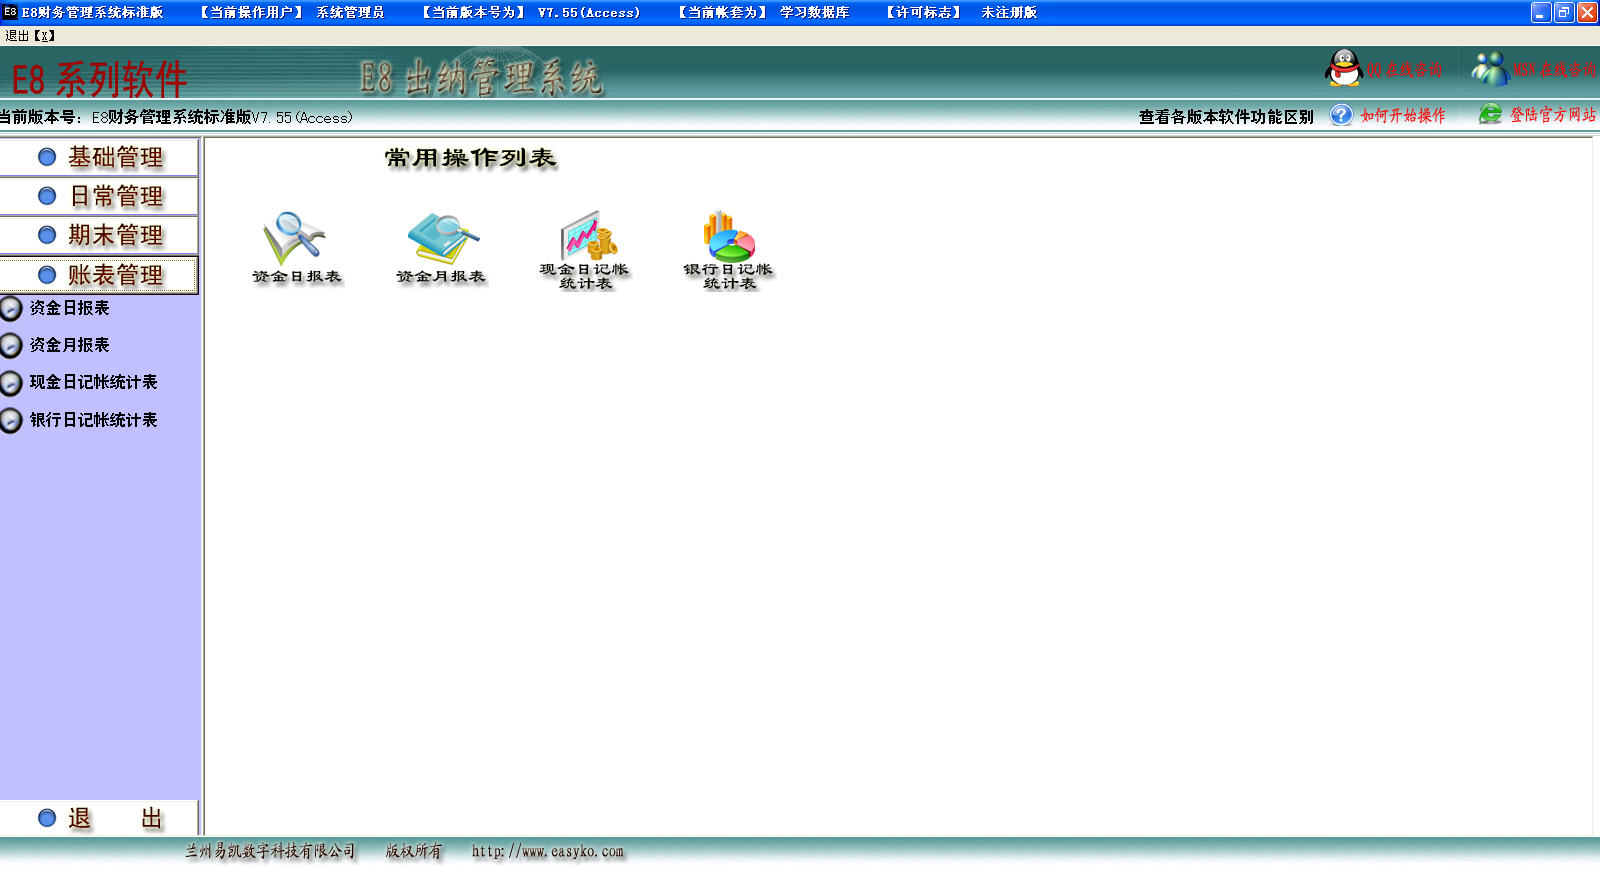
Task: Click the 当前版本号 version text
Action: (176, 117)
